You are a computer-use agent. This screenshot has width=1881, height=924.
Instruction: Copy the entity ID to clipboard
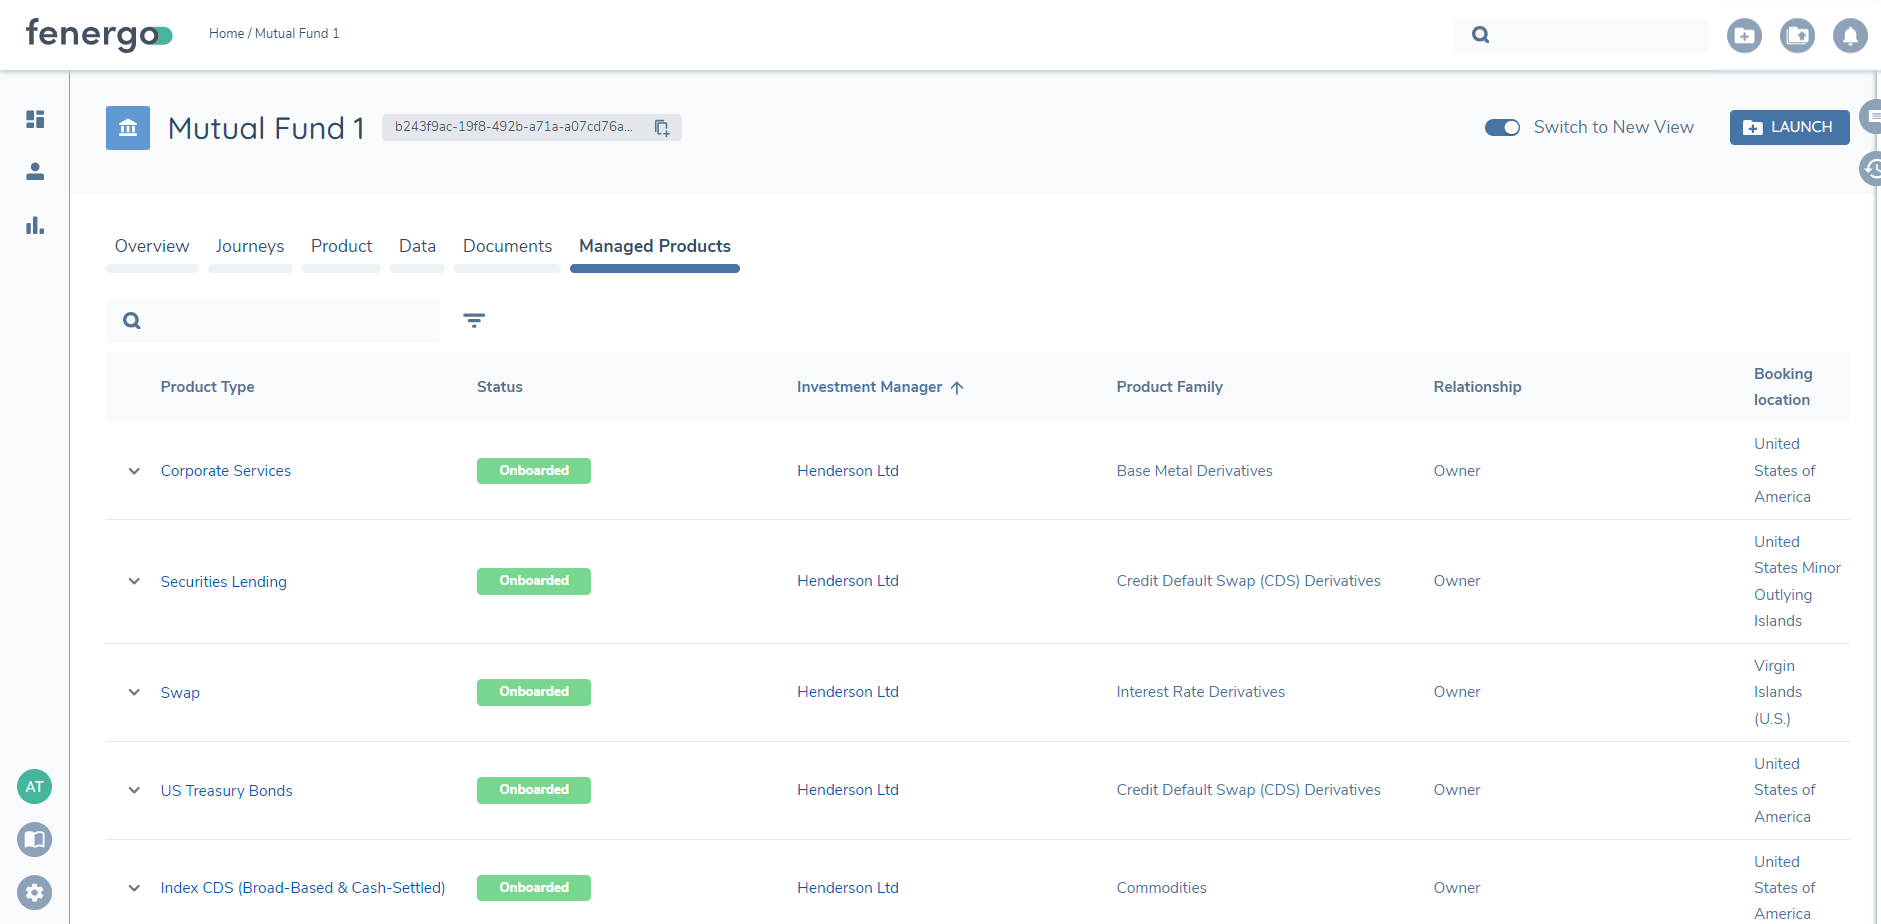[x=662, y=128]
